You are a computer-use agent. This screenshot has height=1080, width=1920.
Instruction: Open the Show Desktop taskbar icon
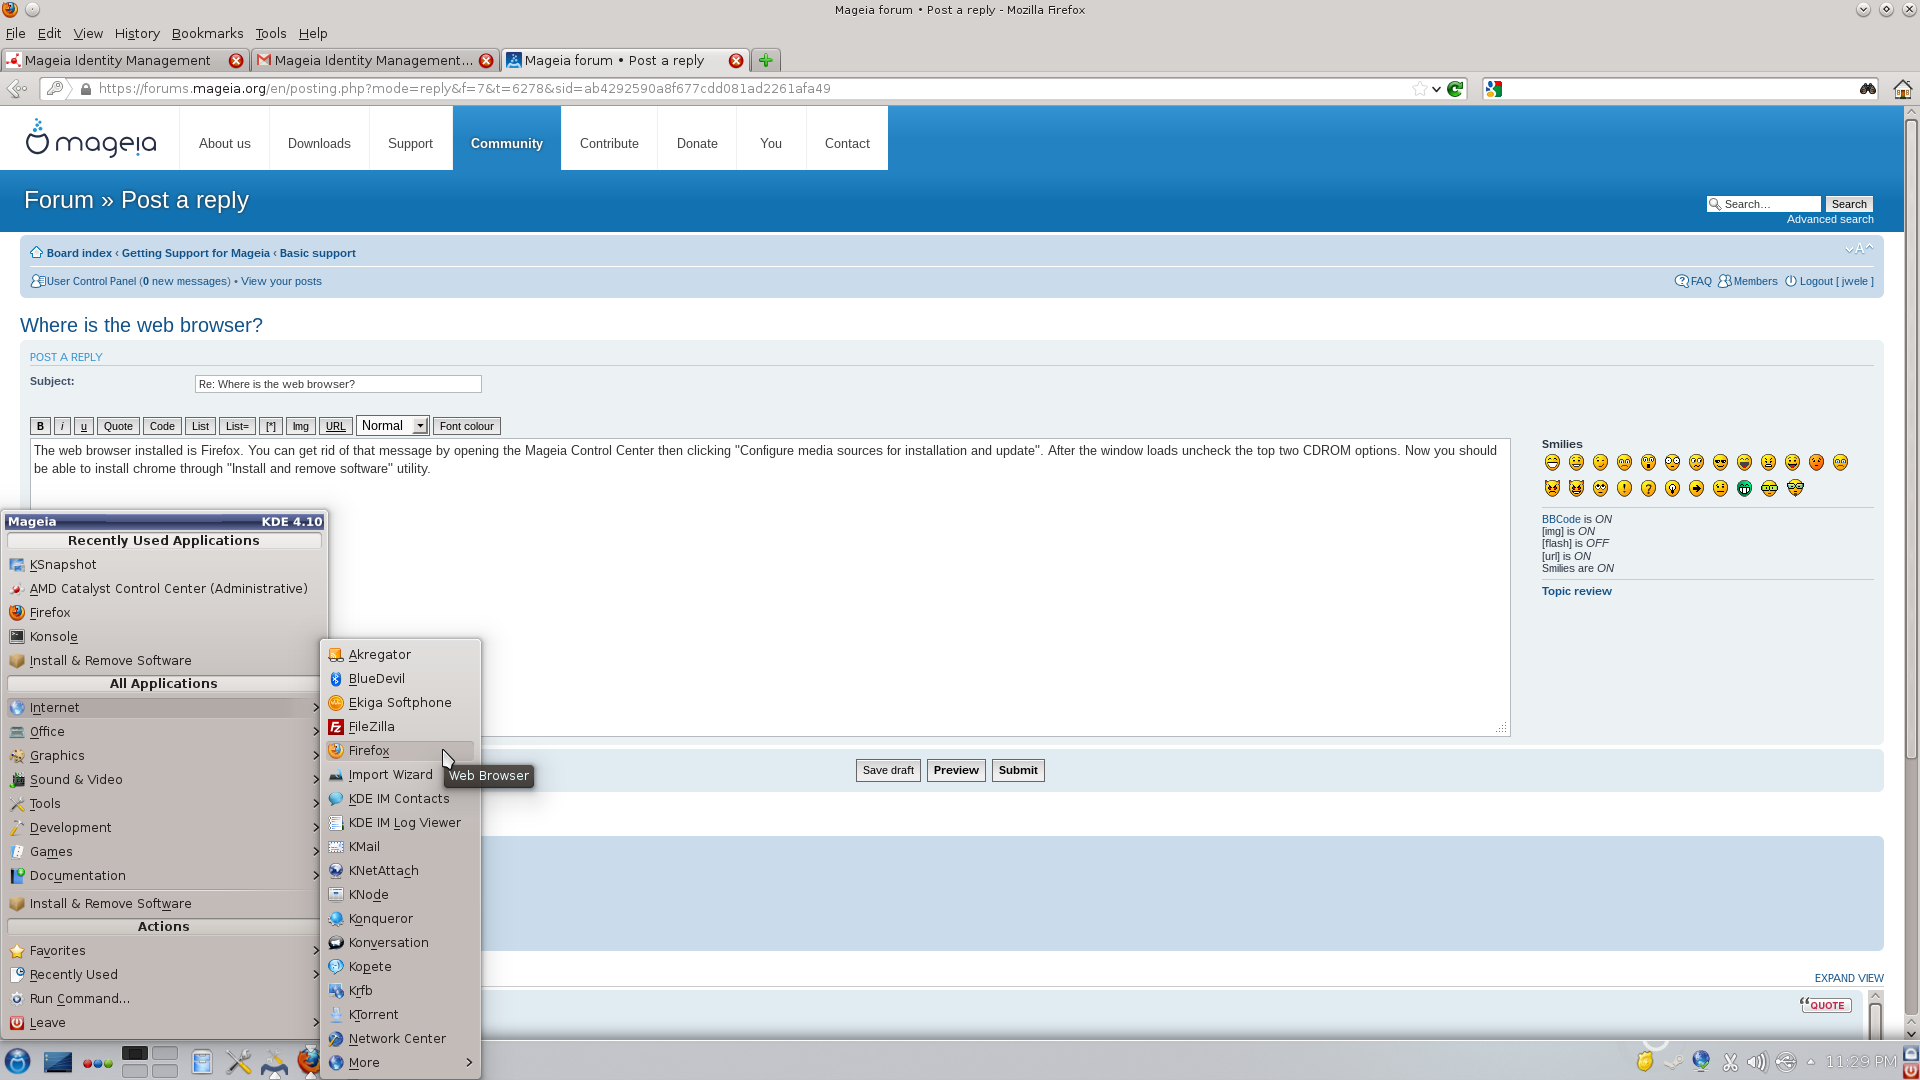pos(57,1062)
